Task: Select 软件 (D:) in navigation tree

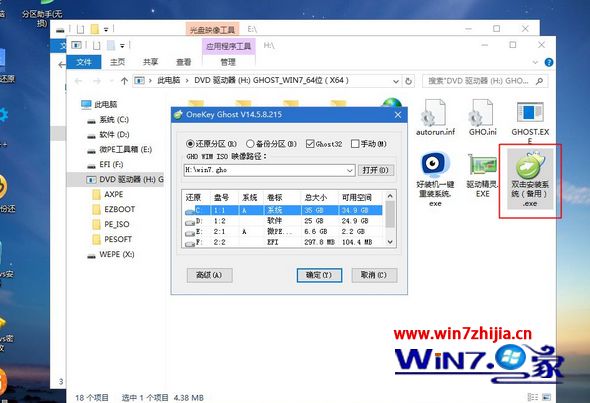Action: click(108, 135)
